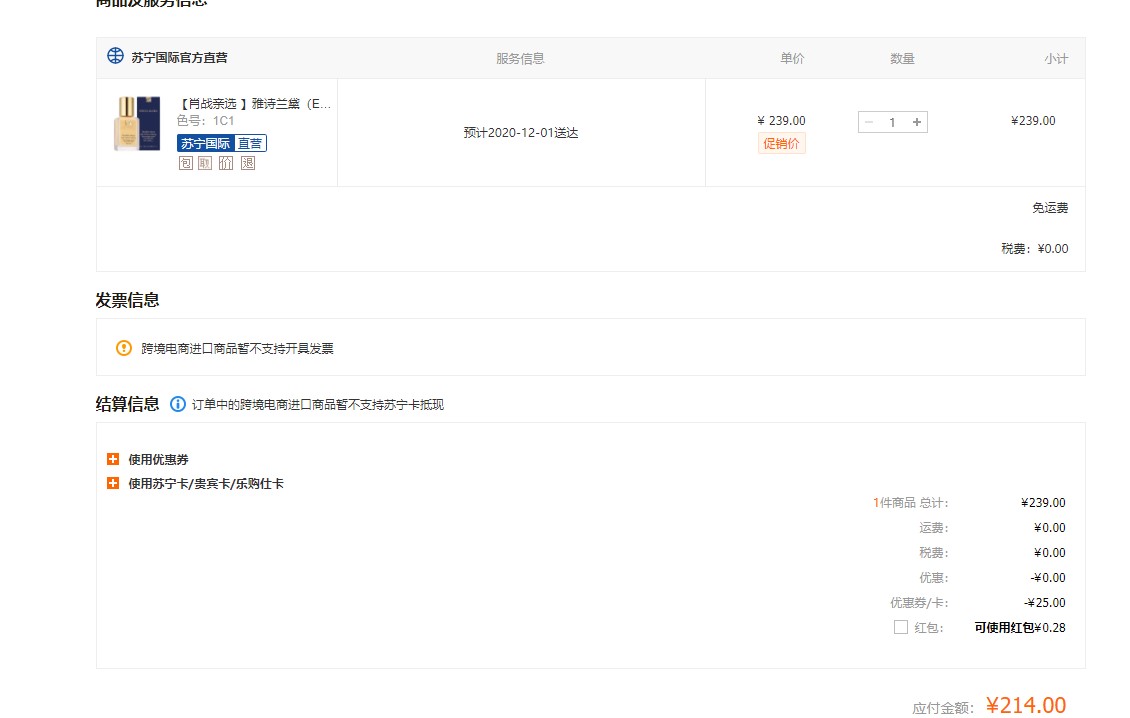Decrease quantity with the minus button
The width and height of the screenshot is (1130, 718).
click(869, 122)
